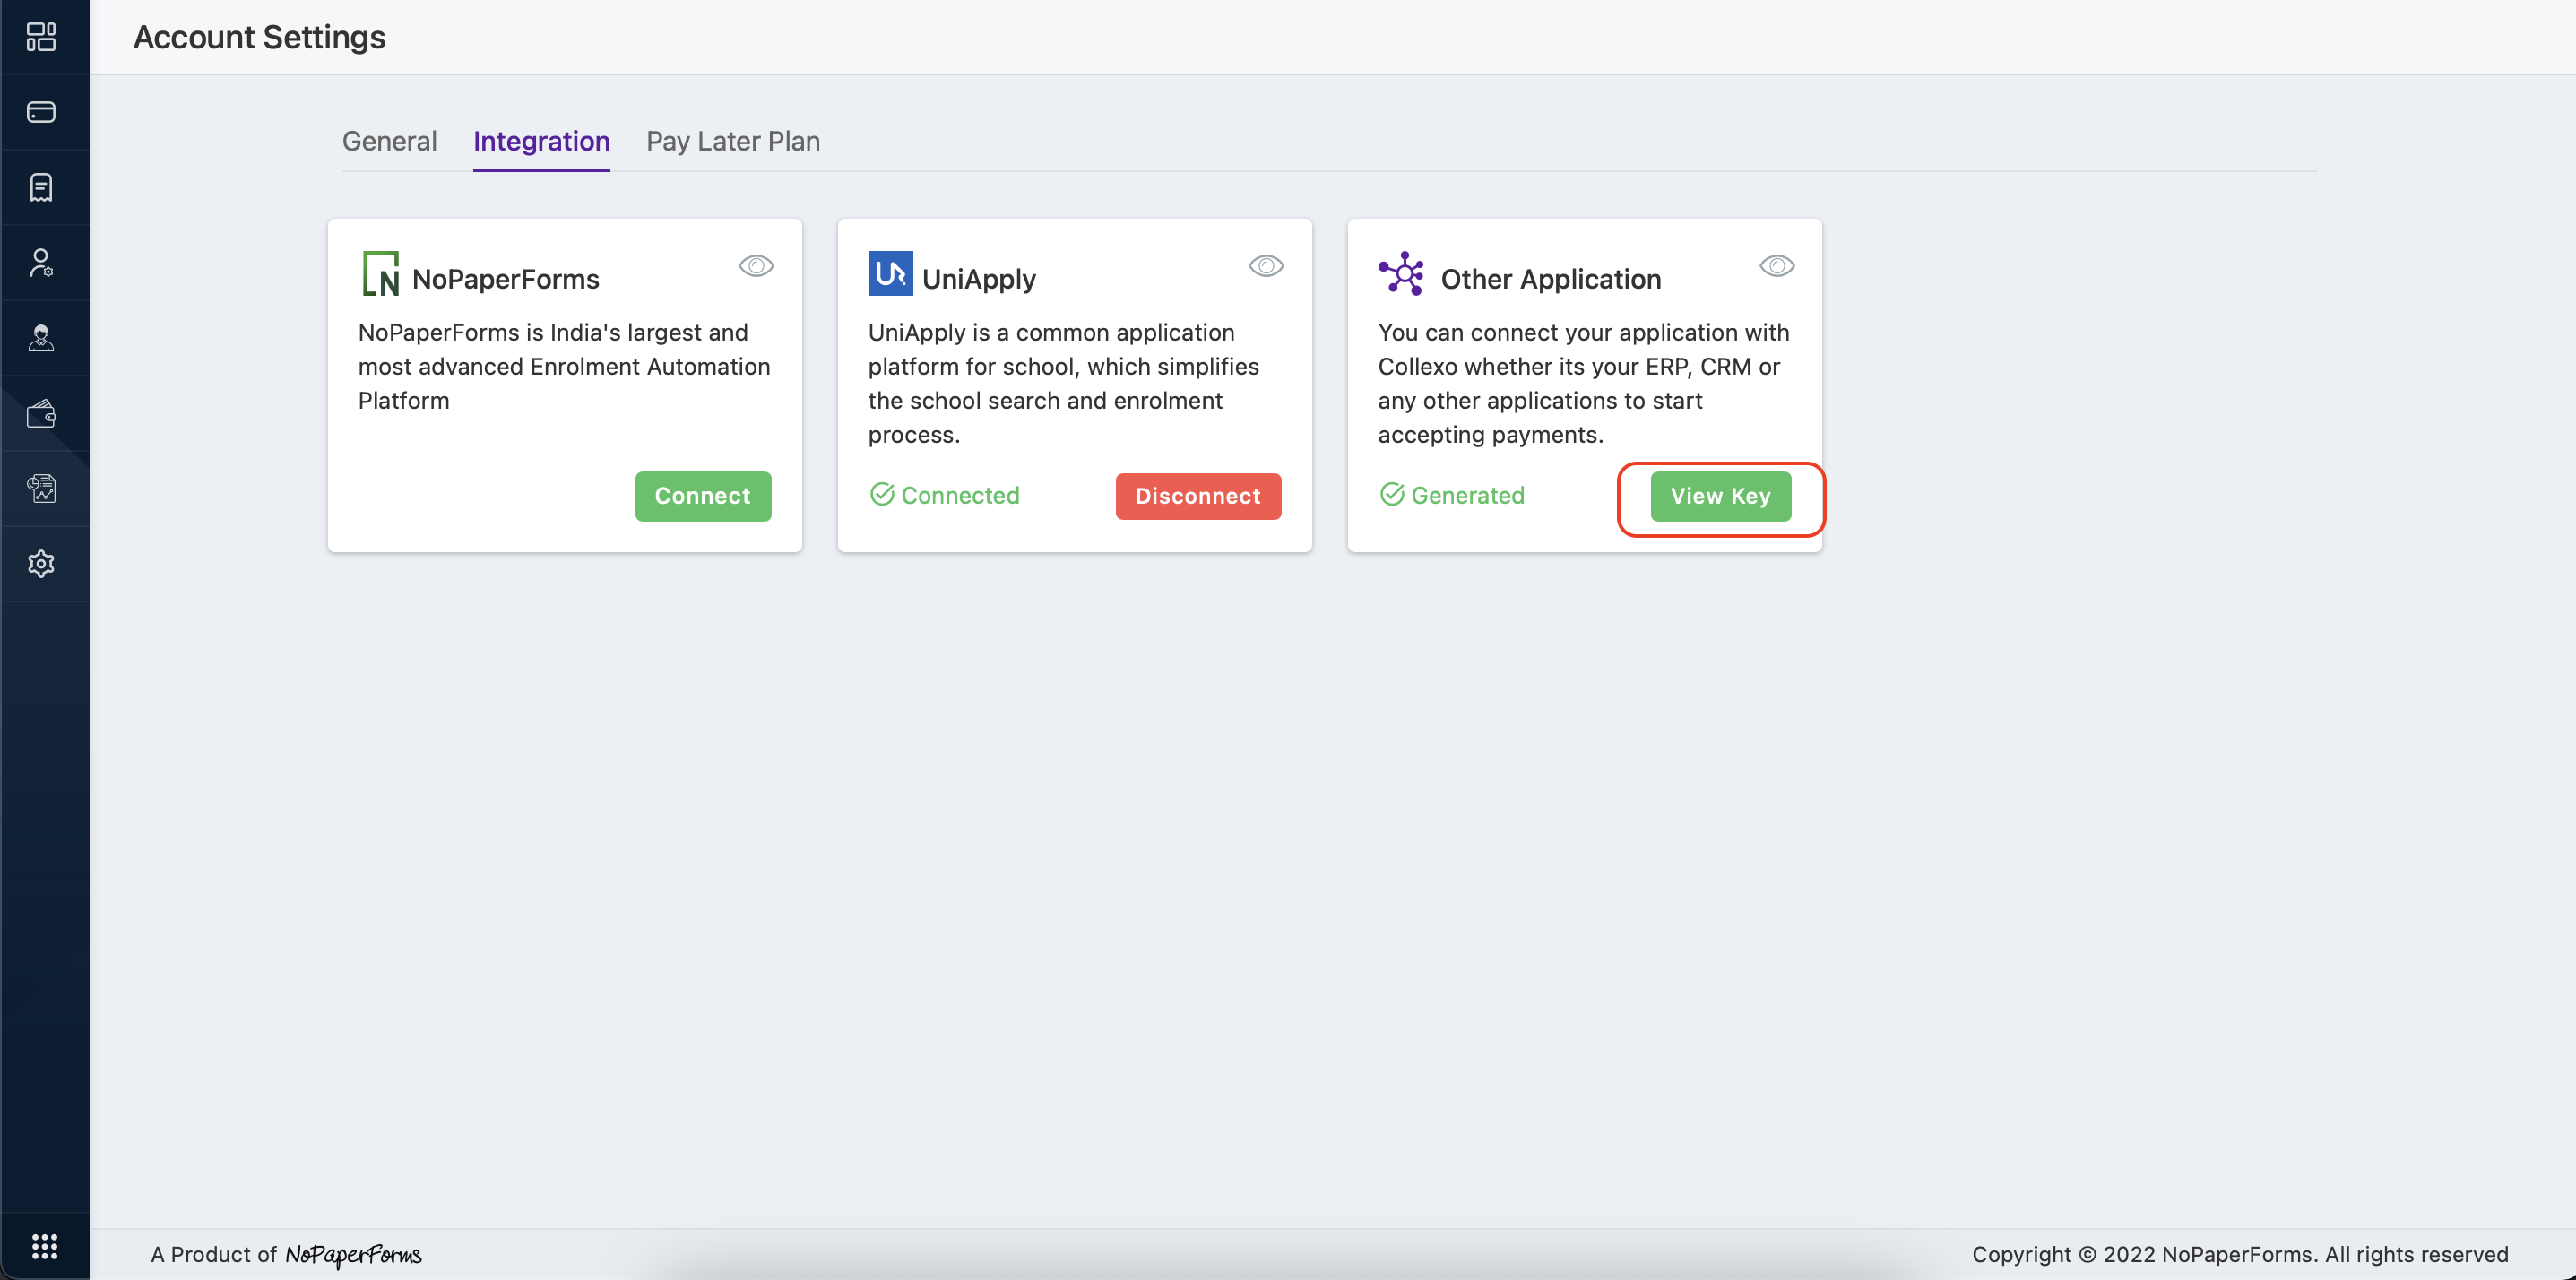
Task: Click the Connected checkmark icon on UniApply card
Action: click(x=881, y=494)
